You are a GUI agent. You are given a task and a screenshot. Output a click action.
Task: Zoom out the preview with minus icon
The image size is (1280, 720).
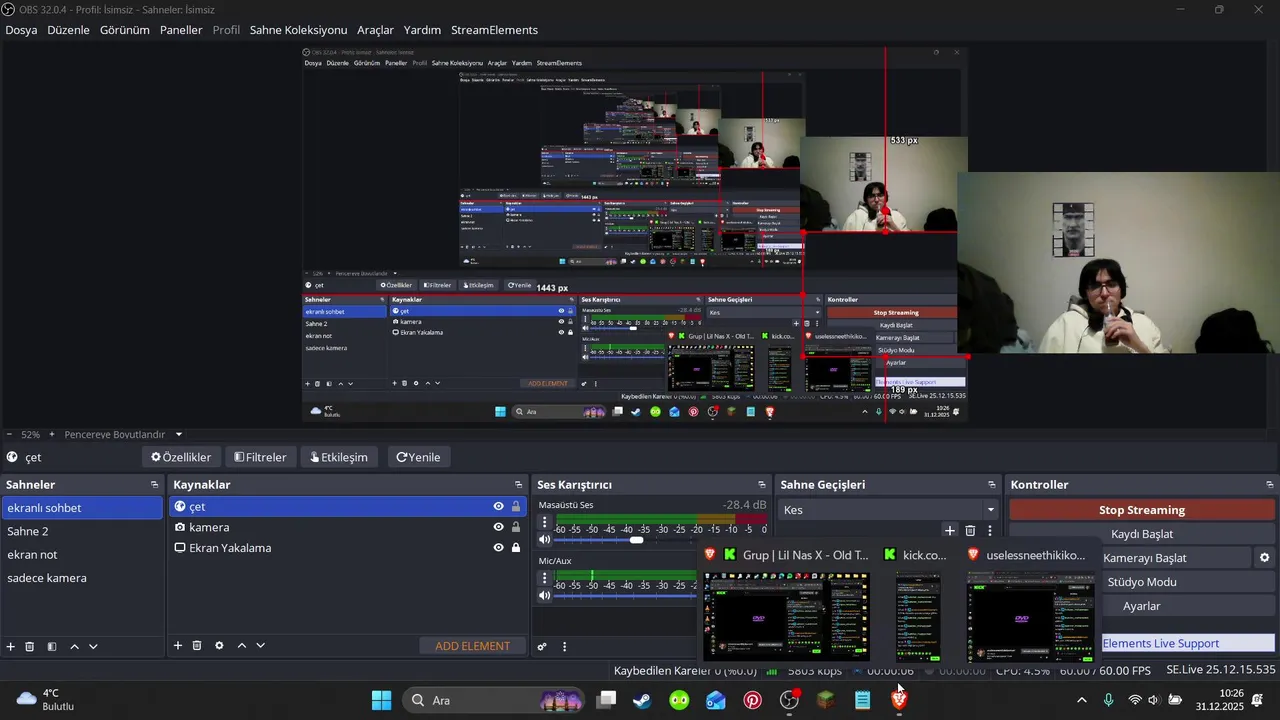(x=9, y=435)
